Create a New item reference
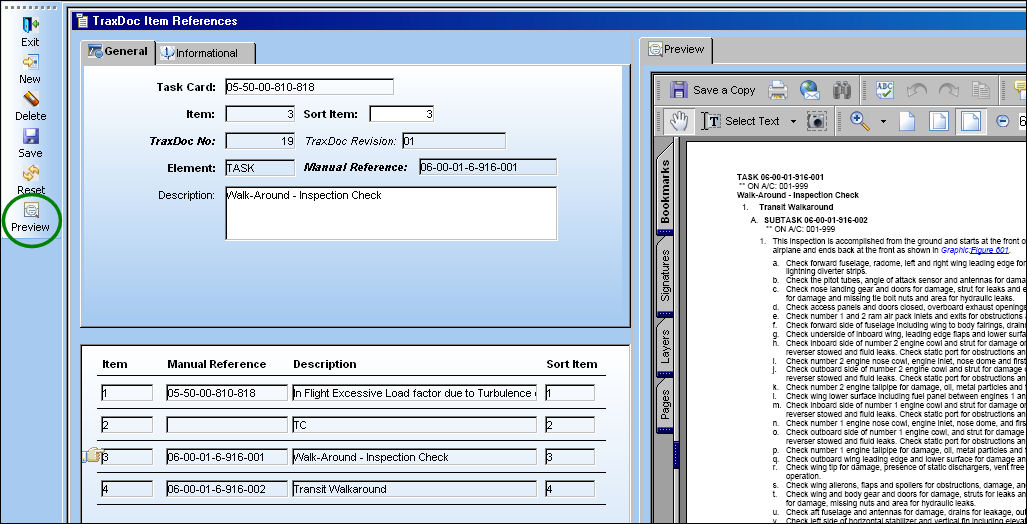 (x=30, y=62)
